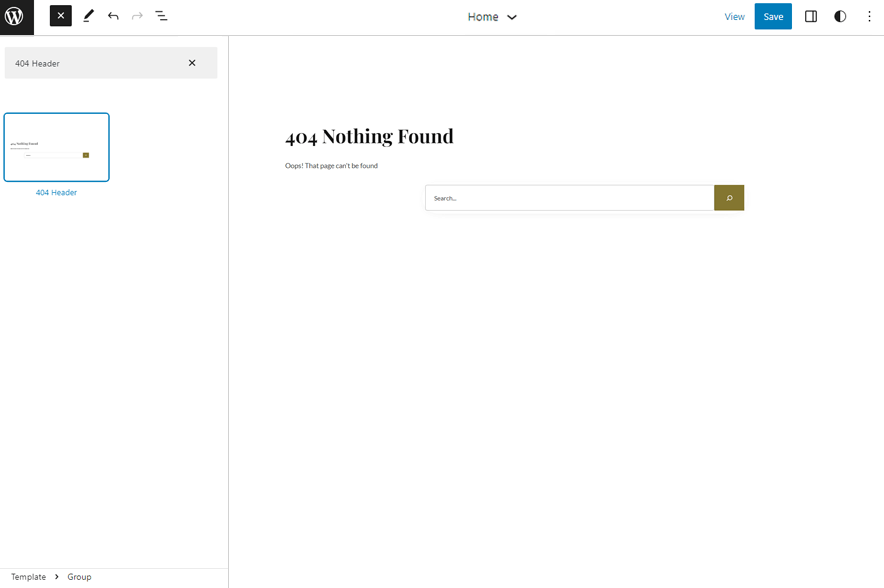The image size is (884, 588).
Task: Select the pencil Tools icon
Action: pos(88,16)
